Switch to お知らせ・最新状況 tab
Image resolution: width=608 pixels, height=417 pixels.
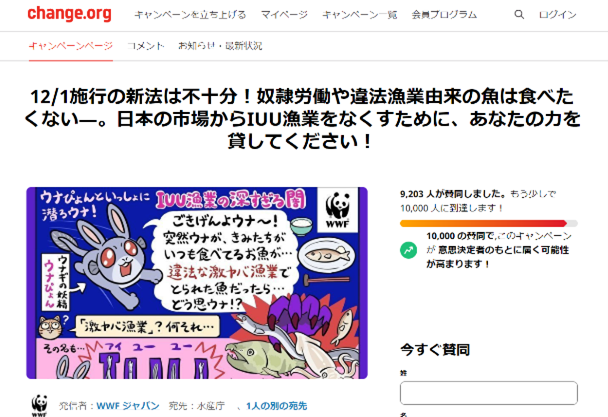[x=220, y=46]
